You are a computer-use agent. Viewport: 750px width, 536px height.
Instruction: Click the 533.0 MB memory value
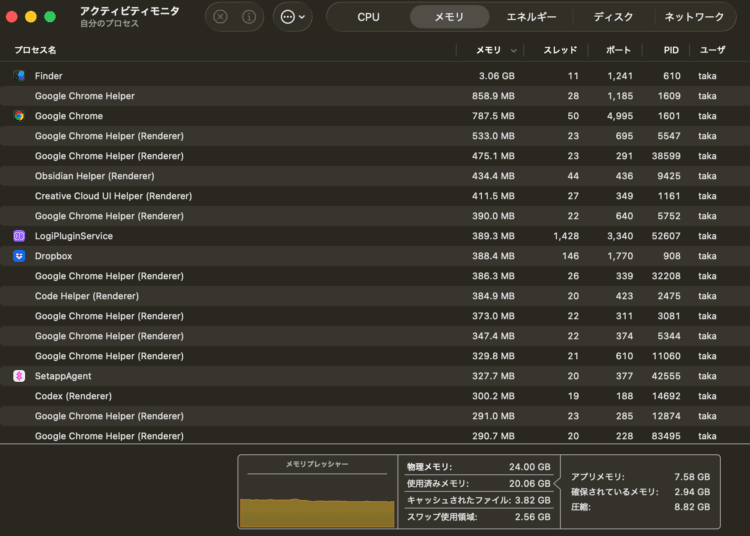coord(493,136)
